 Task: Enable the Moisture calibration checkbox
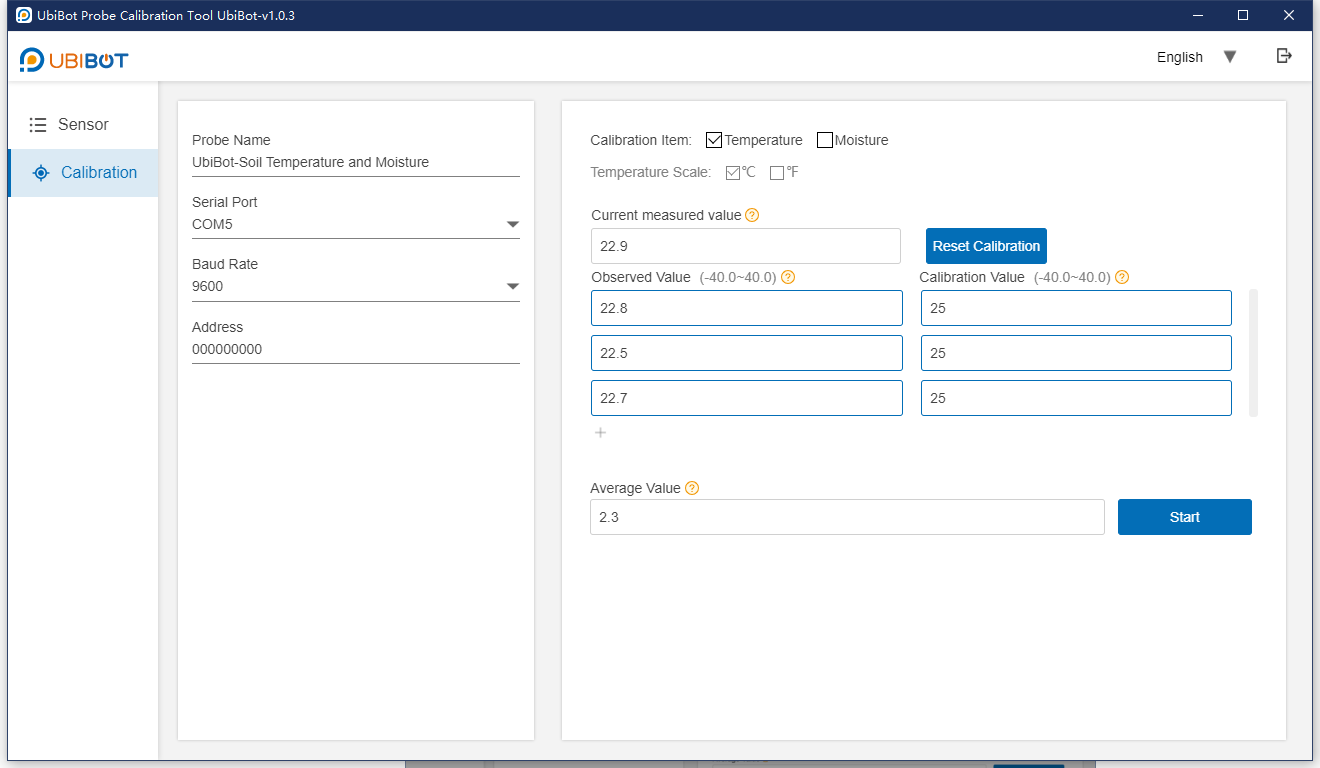coord(825,140)
